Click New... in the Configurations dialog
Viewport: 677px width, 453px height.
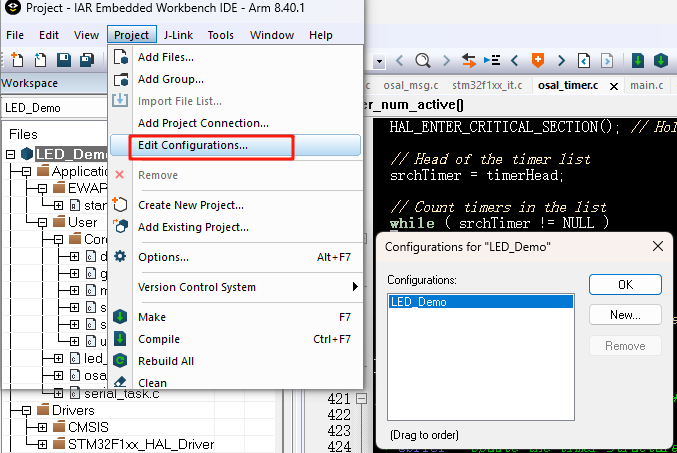click(625, 315)
